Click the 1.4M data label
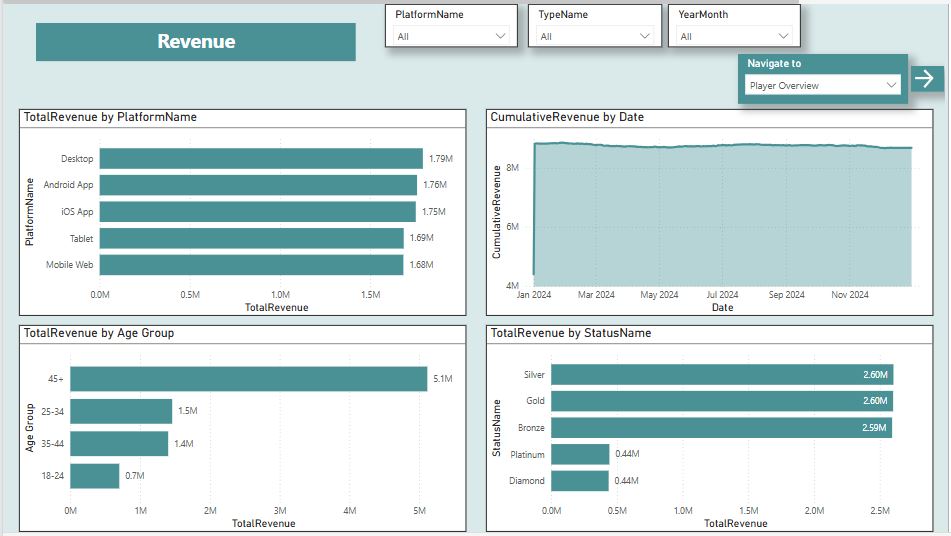Viewport: 951px width, 536px height. click(x=184, y=444)
